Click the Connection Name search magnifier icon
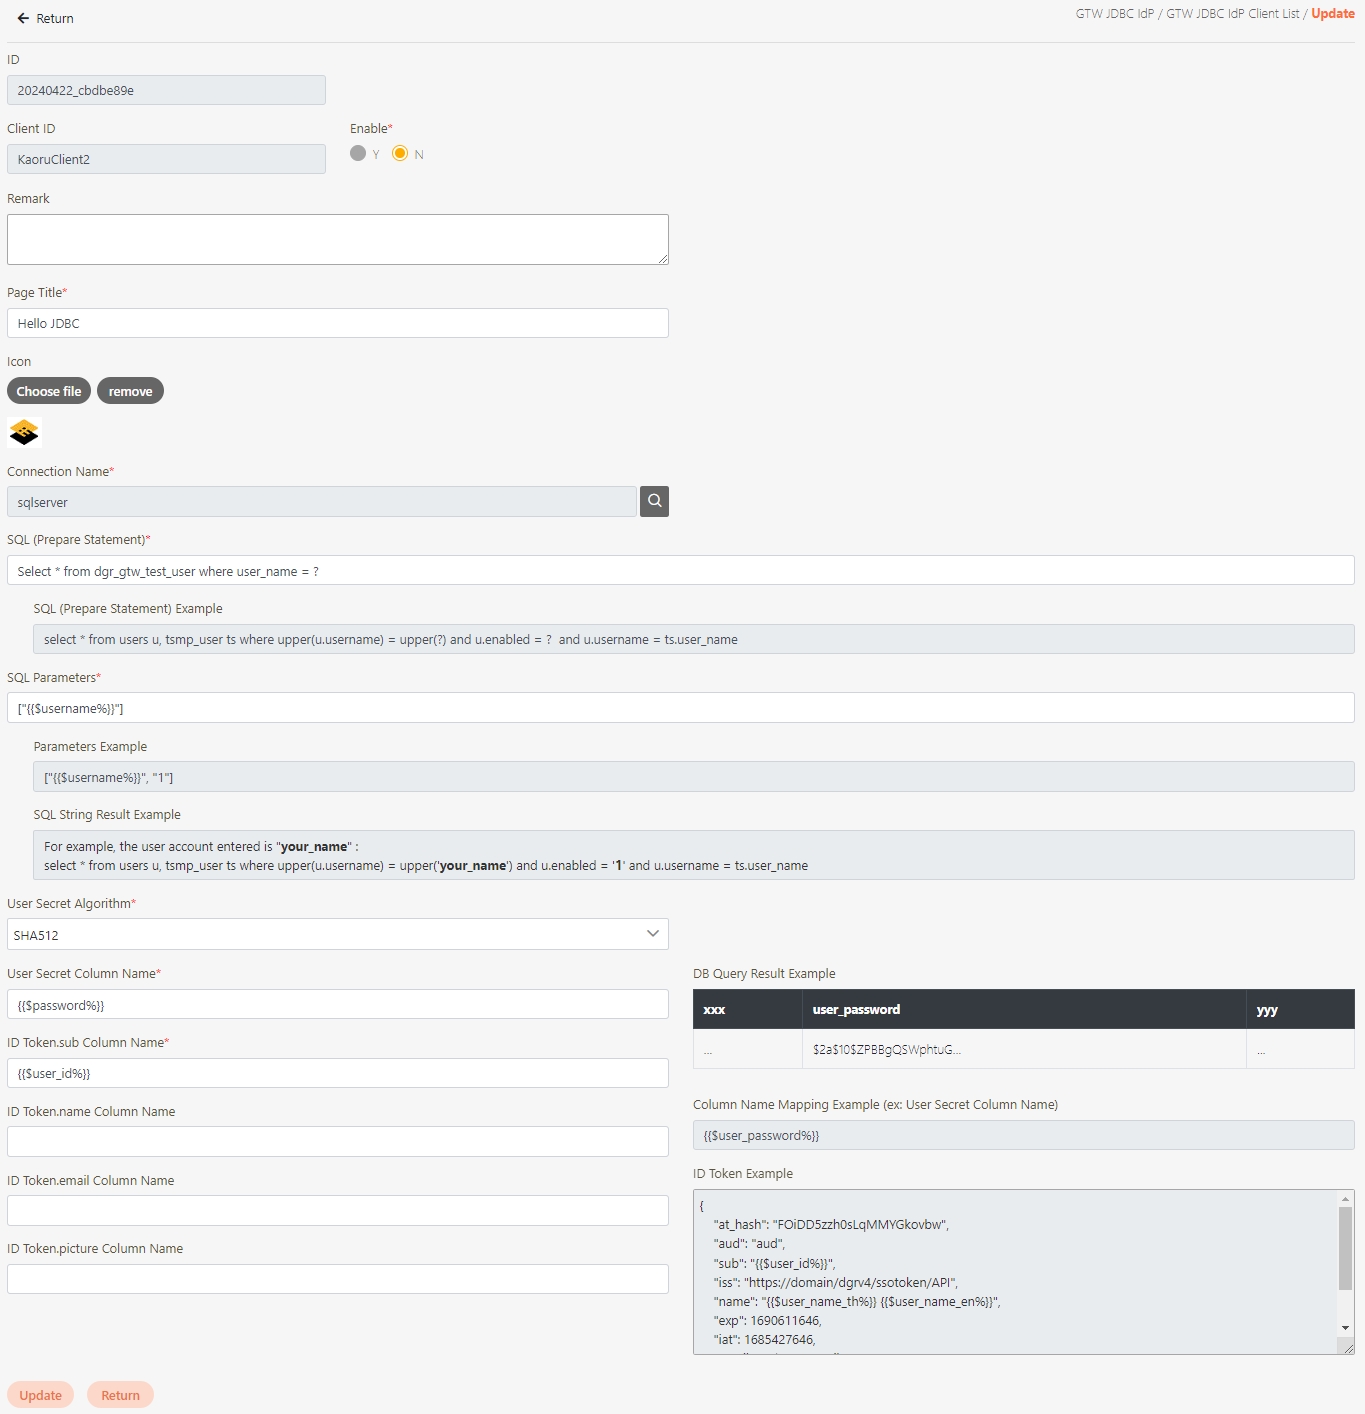This screenshot has width=1365, height=1414. 654,501
